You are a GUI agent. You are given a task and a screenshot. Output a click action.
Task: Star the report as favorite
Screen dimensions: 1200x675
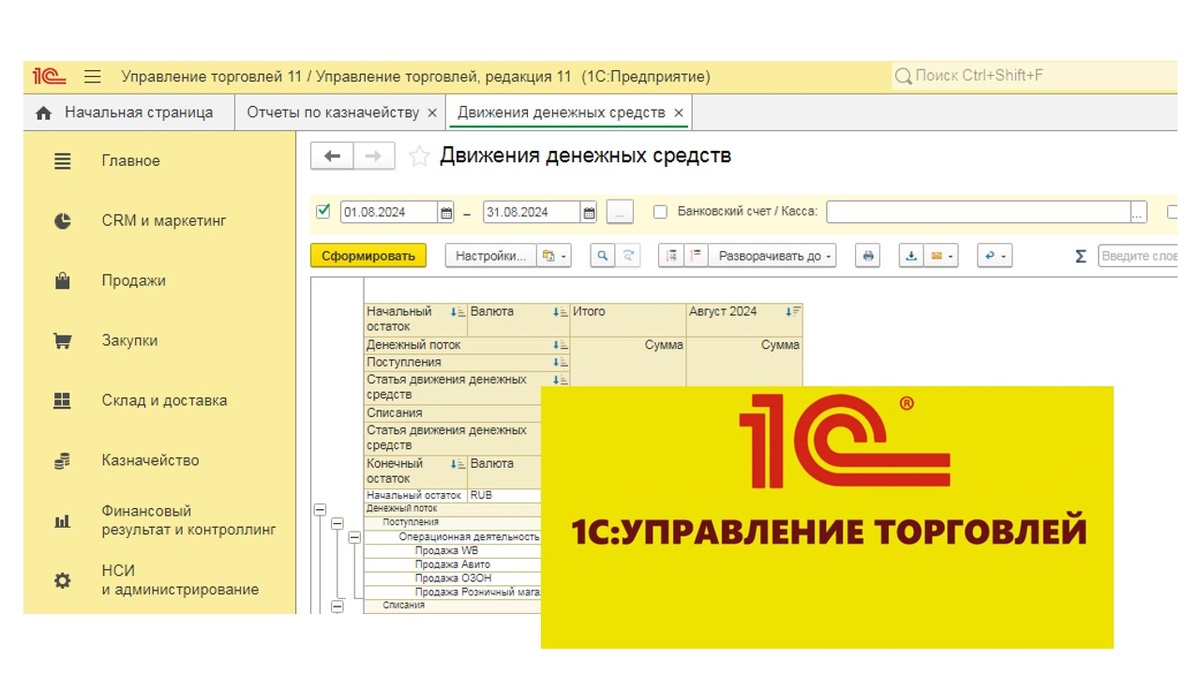coord(419,155)
